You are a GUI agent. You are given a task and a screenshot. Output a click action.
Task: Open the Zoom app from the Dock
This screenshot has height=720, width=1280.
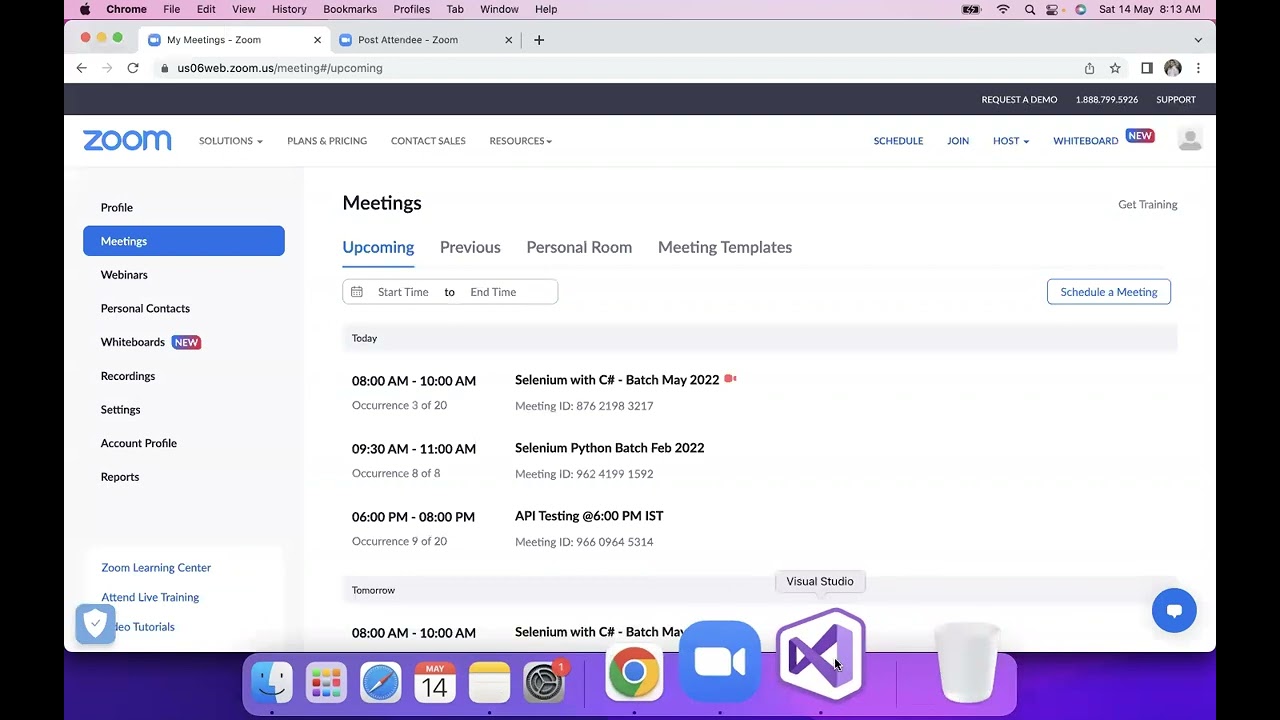720,662
